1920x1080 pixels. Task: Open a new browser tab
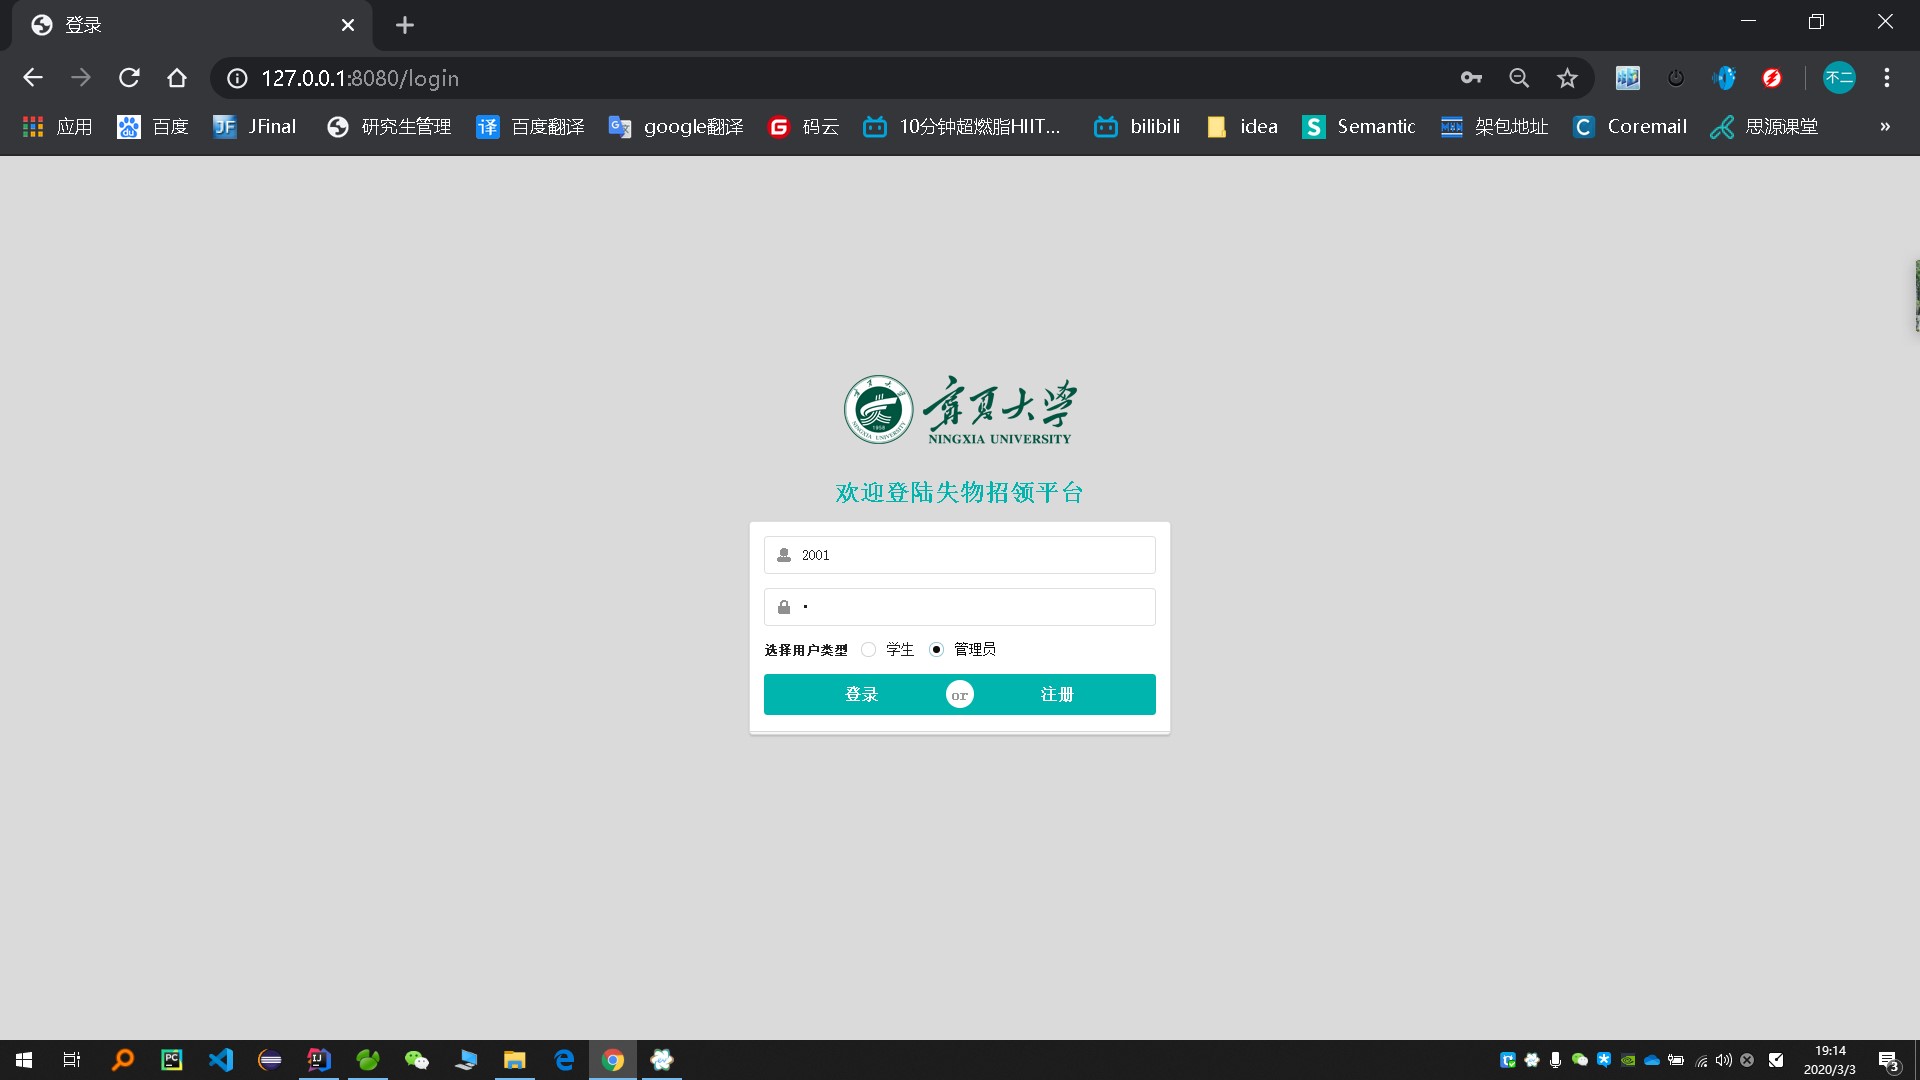(405, 25)
